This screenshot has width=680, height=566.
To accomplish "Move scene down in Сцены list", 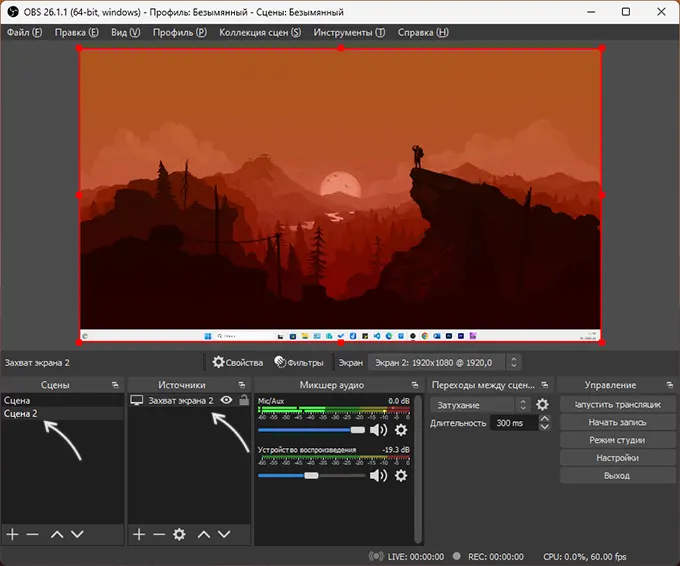I will coord(77,535).
